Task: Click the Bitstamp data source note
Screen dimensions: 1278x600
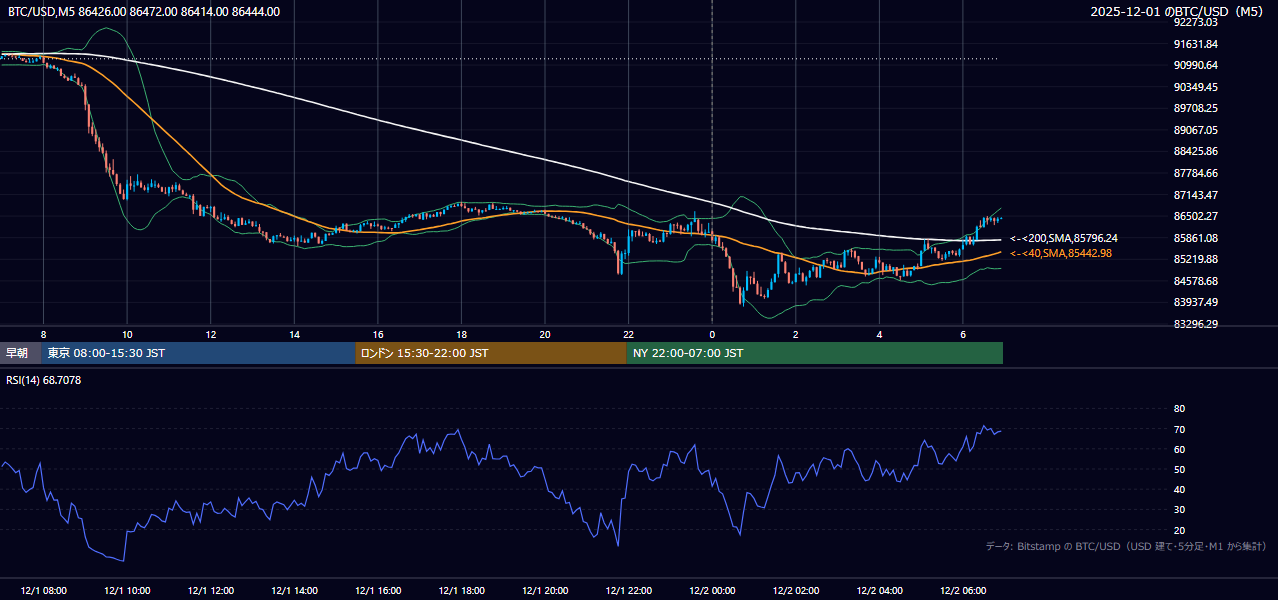Action: point(1126,547)
